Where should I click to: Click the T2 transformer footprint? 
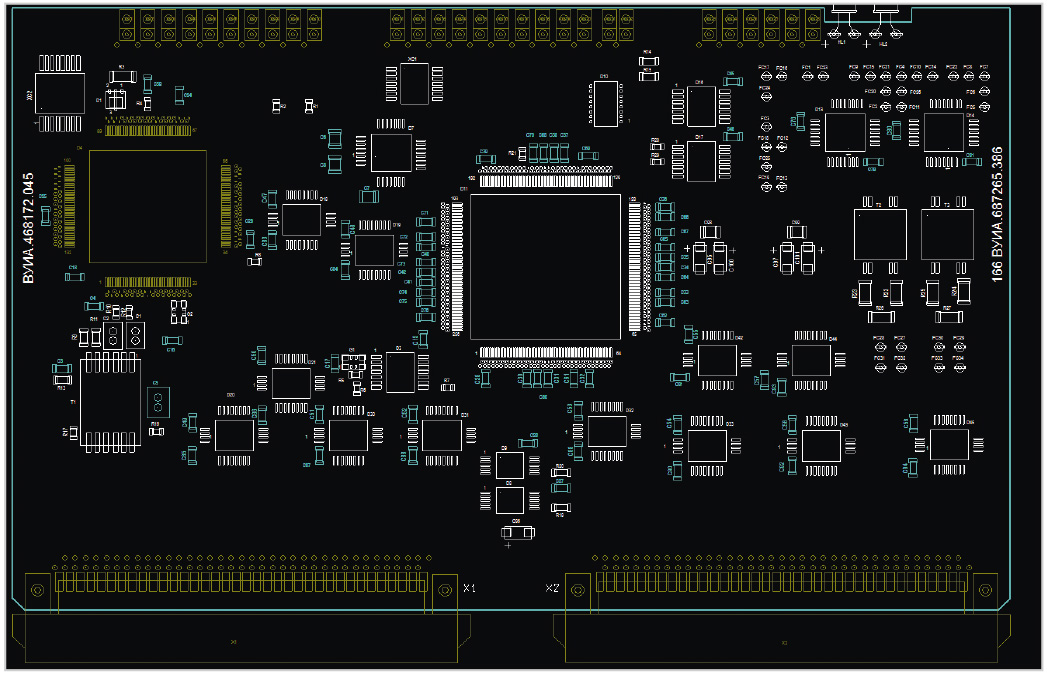pyautogui.click(x=880, y=234)
